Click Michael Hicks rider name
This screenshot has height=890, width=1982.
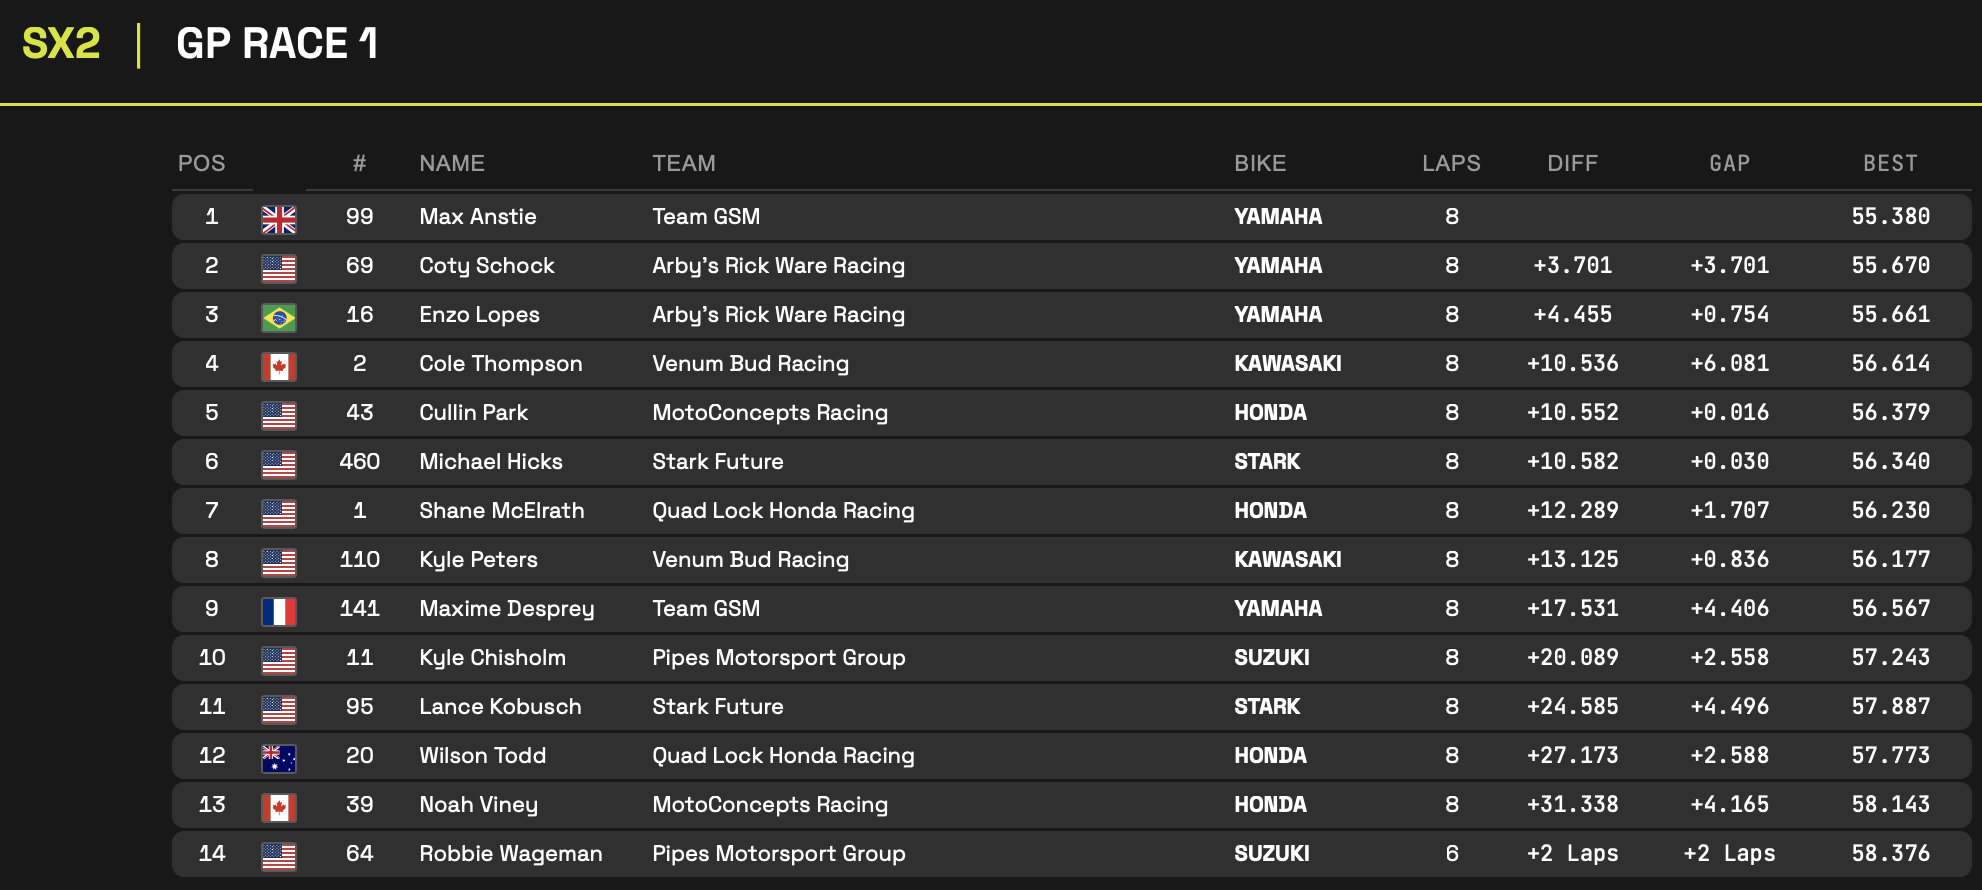coord(491,462)
